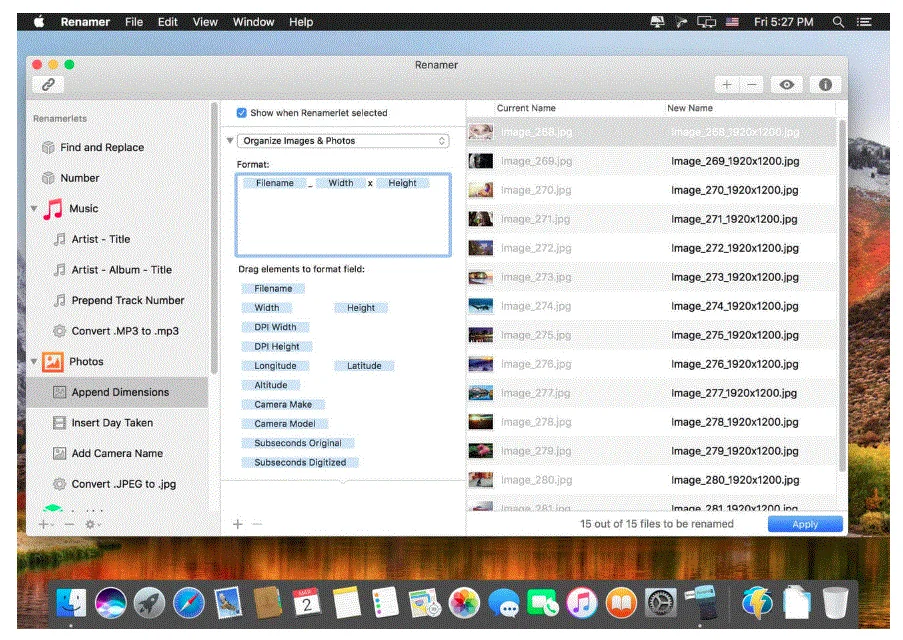Click new name Image_276_1920x1200.jpg
Image resolution: width=903 pixels, height=640 pixels.
point(734,364)
